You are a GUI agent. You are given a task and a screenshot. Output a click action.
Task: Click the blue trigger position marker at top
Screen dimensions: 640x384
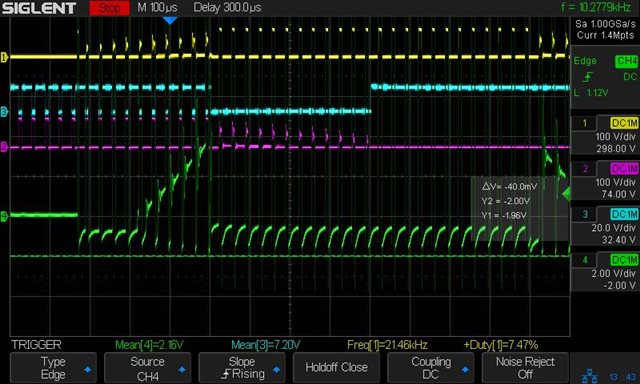point(170,20)
